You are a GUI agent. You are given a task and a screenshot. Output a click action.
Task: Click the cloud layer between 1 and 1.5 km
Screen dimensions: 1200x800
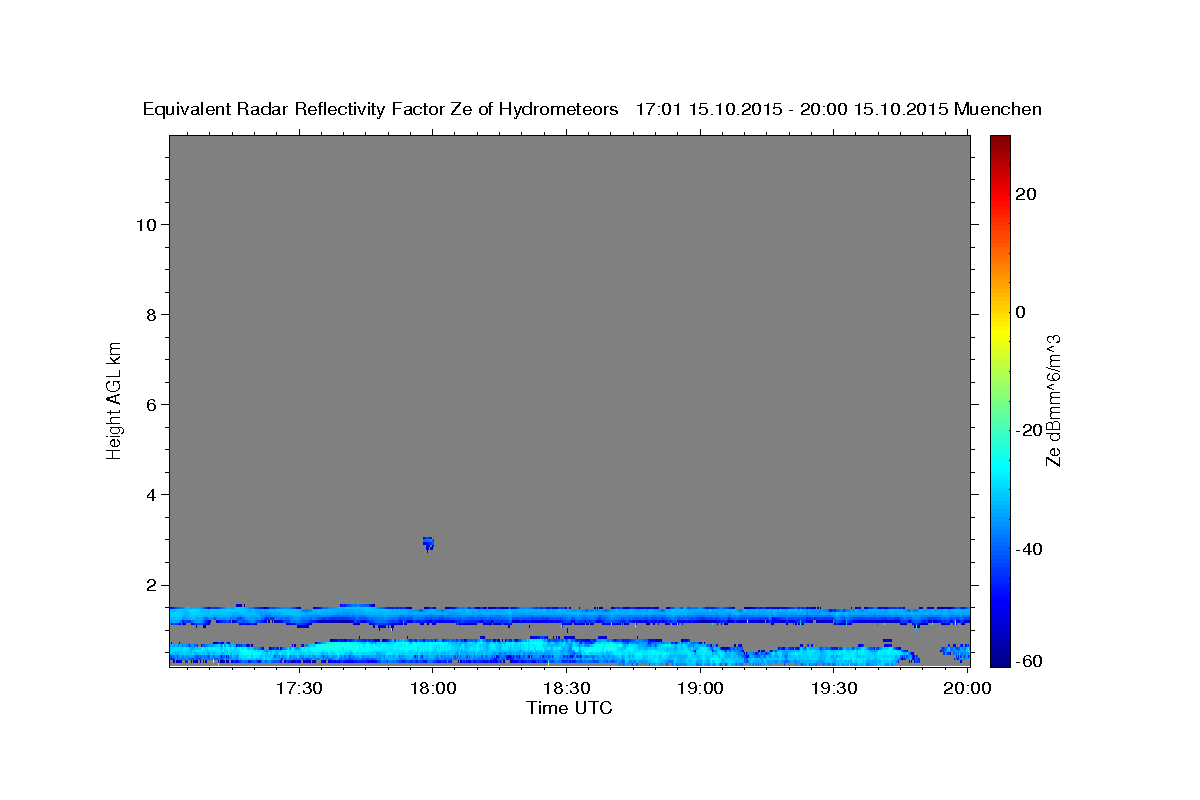click(x=569, y=615)
